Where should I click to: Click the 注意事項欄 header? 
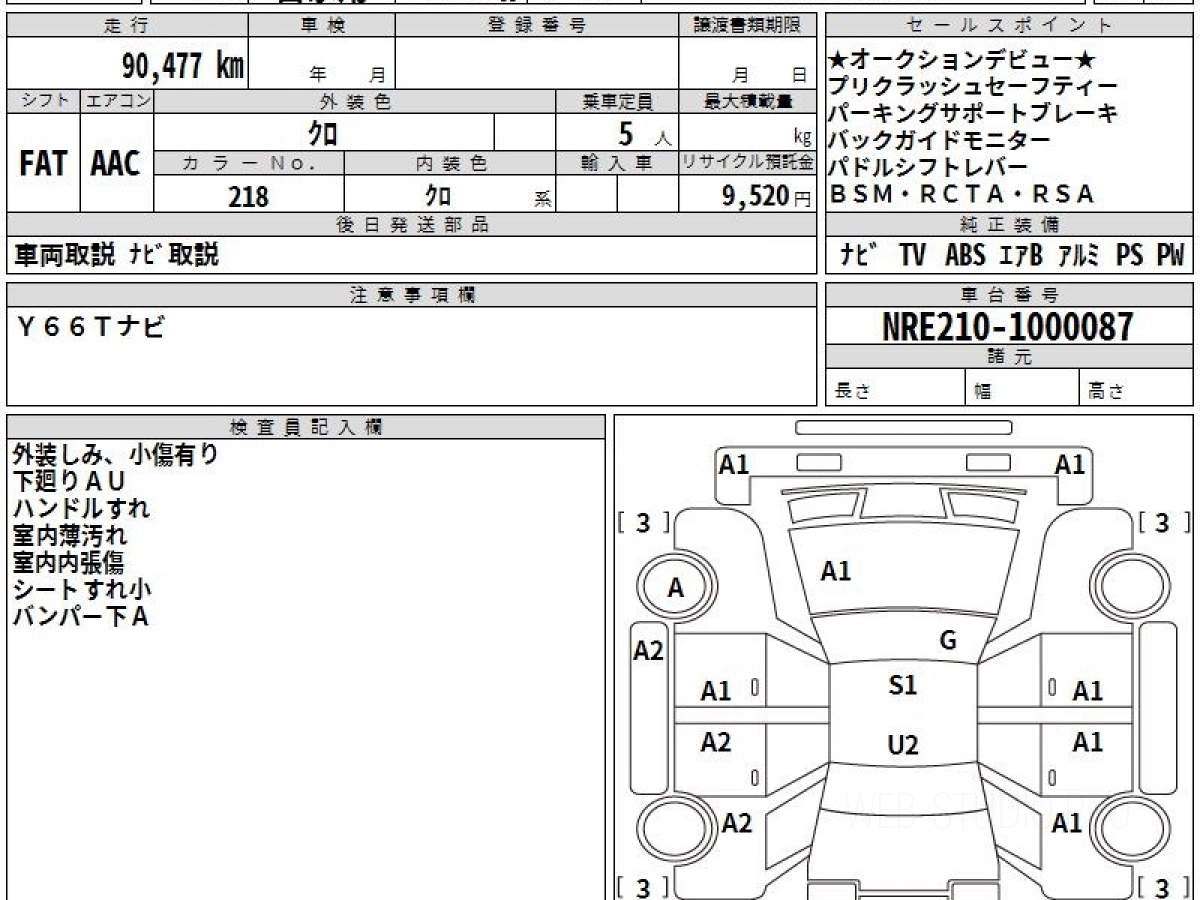411,294
